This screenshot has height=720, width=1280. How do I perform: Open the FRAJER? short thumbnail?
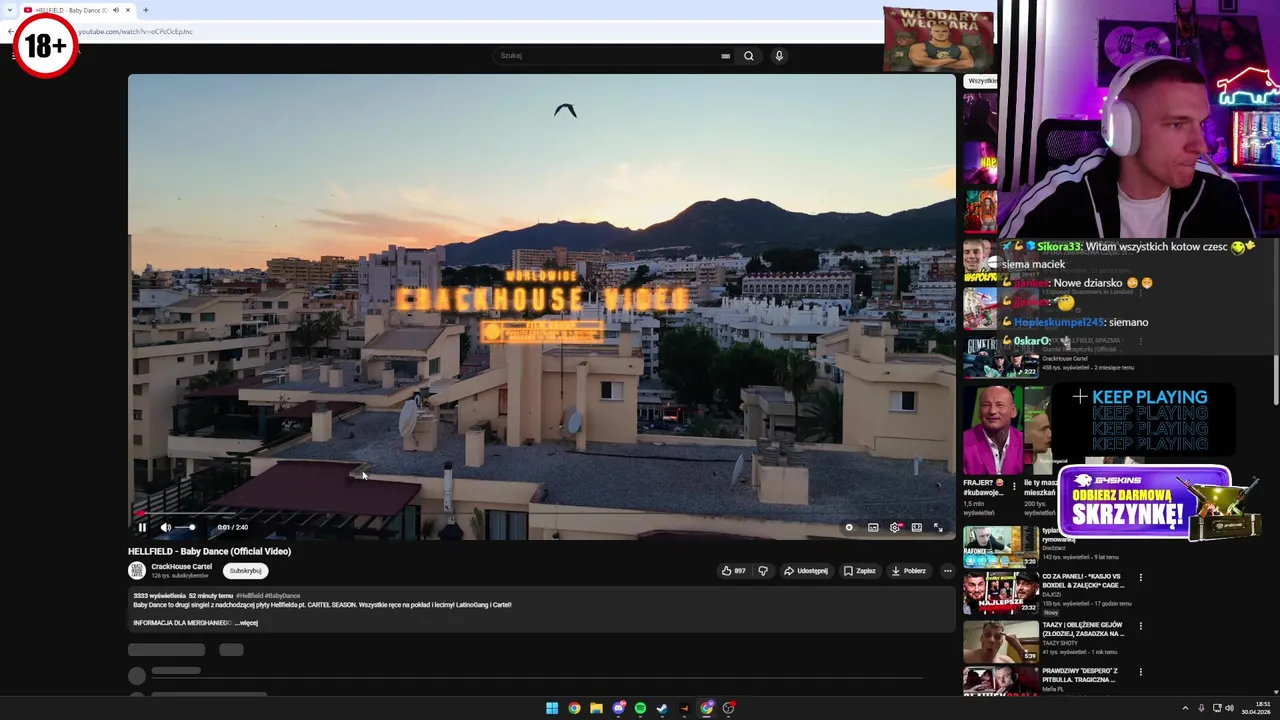click(x=993, y=431)
